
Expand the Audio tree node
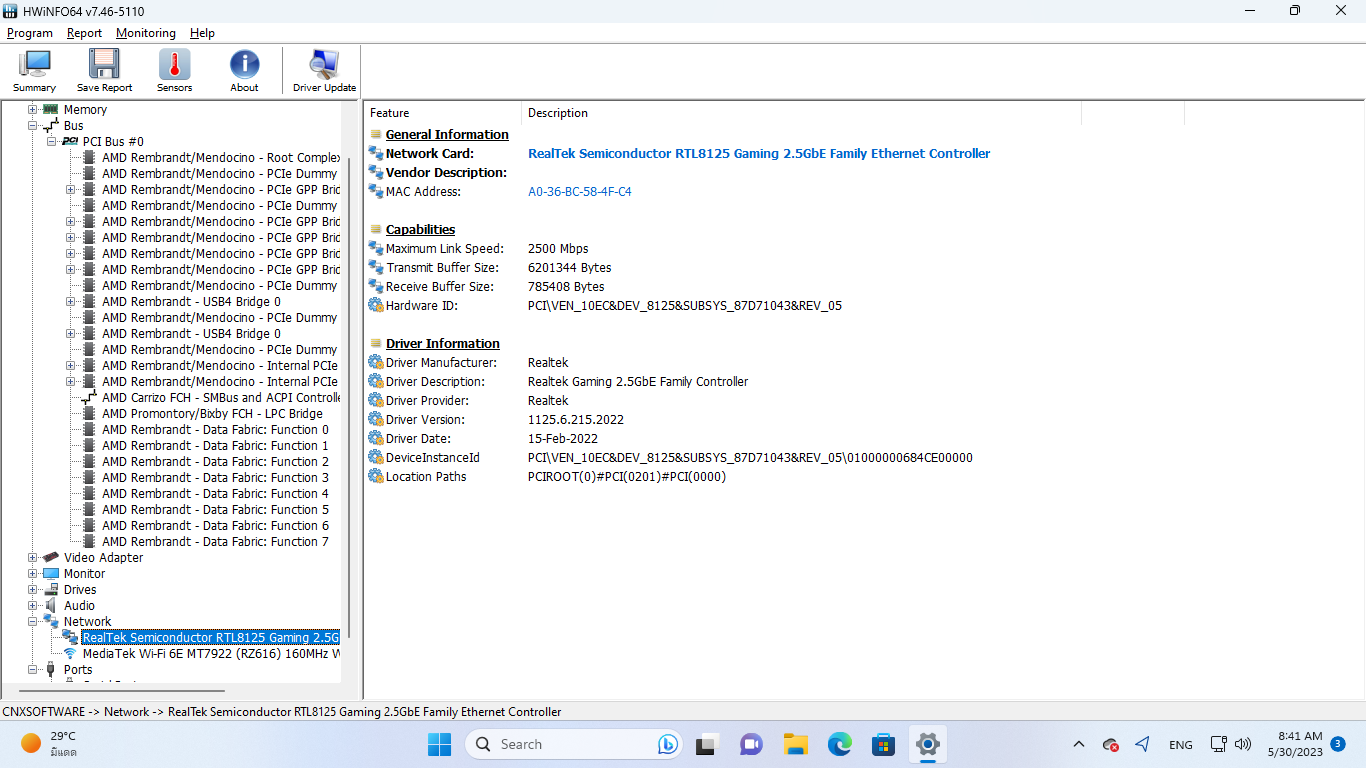[x=33, y=606]
